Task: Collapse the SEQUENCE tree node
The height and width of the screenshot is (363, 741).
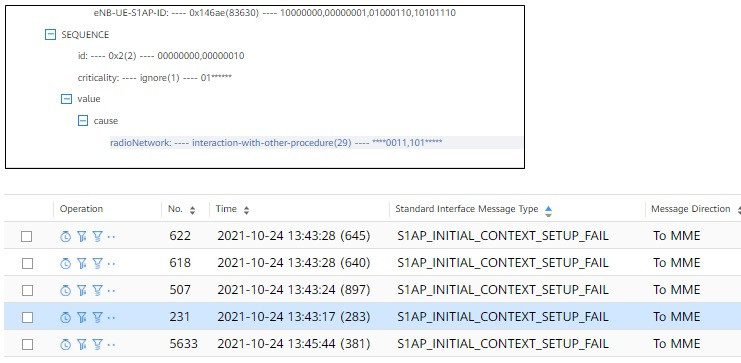Action: [x=50, y=35]
